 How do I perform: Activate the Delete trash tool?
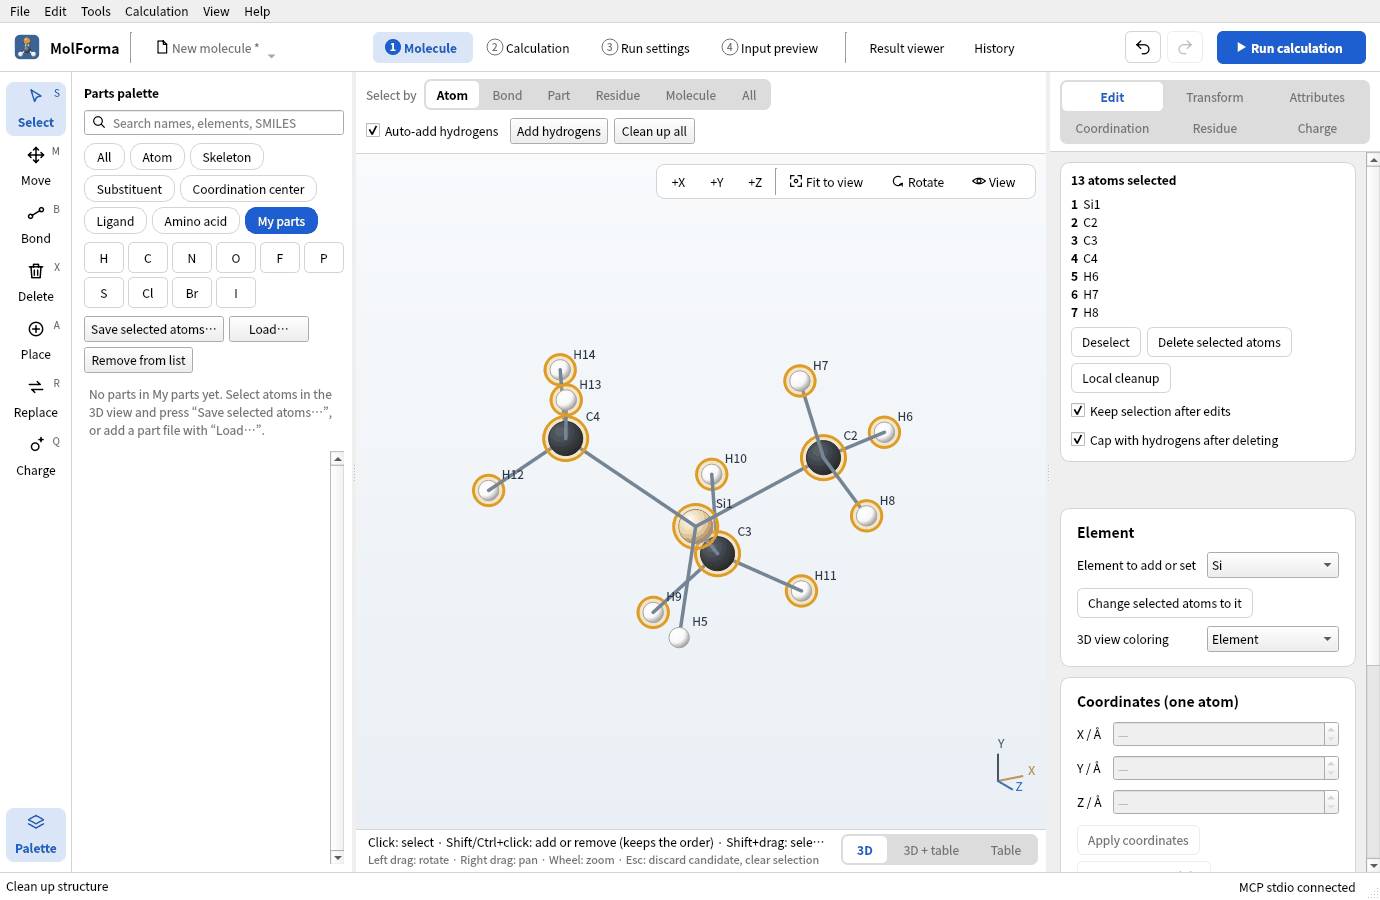(36, 283)
